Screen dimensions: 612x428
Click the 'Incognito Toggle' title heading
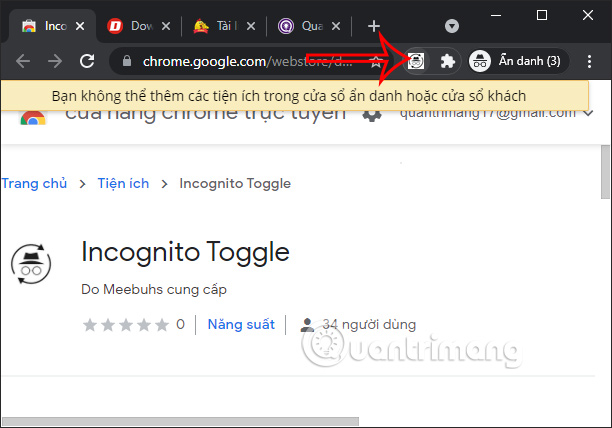click(x=185, y=252)
